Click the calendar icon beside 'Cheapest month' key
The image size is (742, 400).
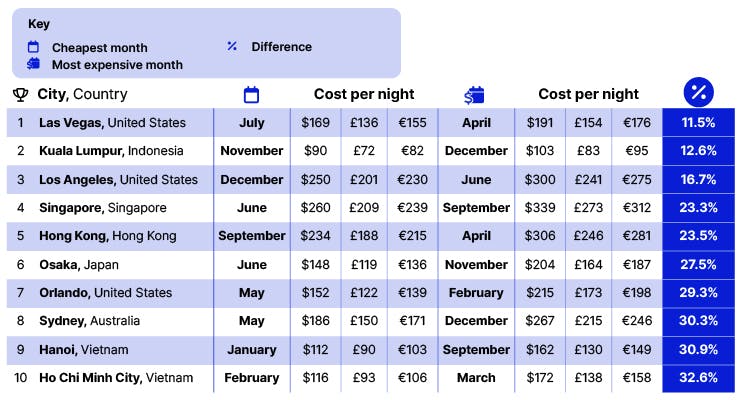tap(33, 47)
